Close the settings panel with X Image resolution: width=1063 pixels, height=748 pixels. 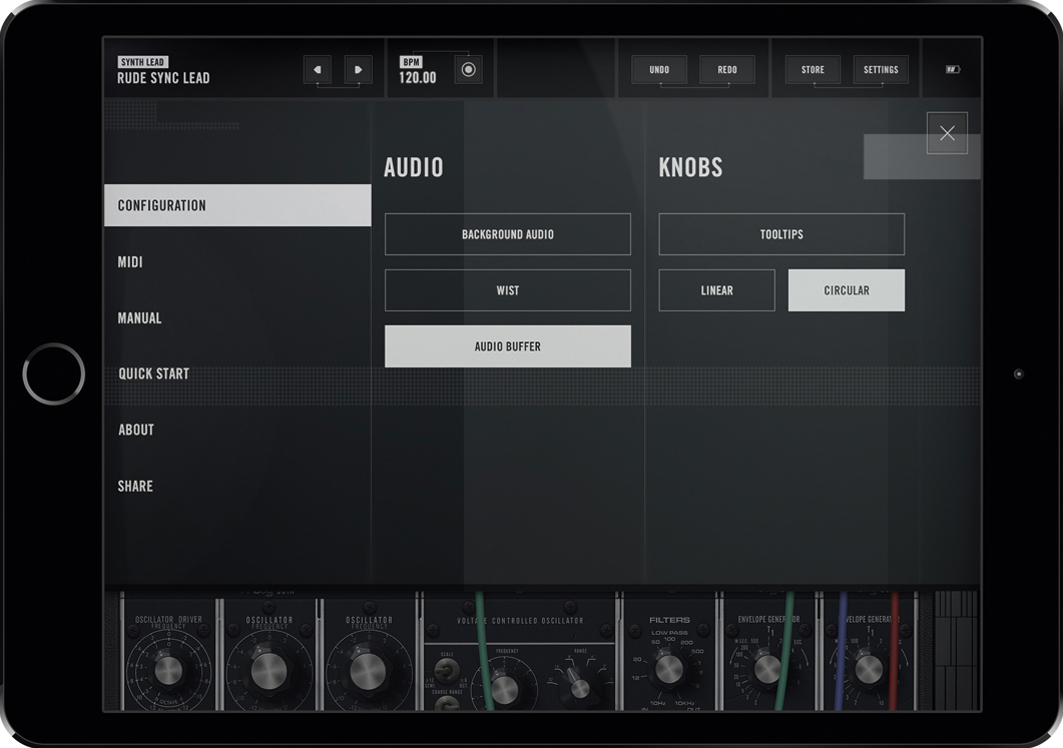pyautogui.click(x=946, y=133)
